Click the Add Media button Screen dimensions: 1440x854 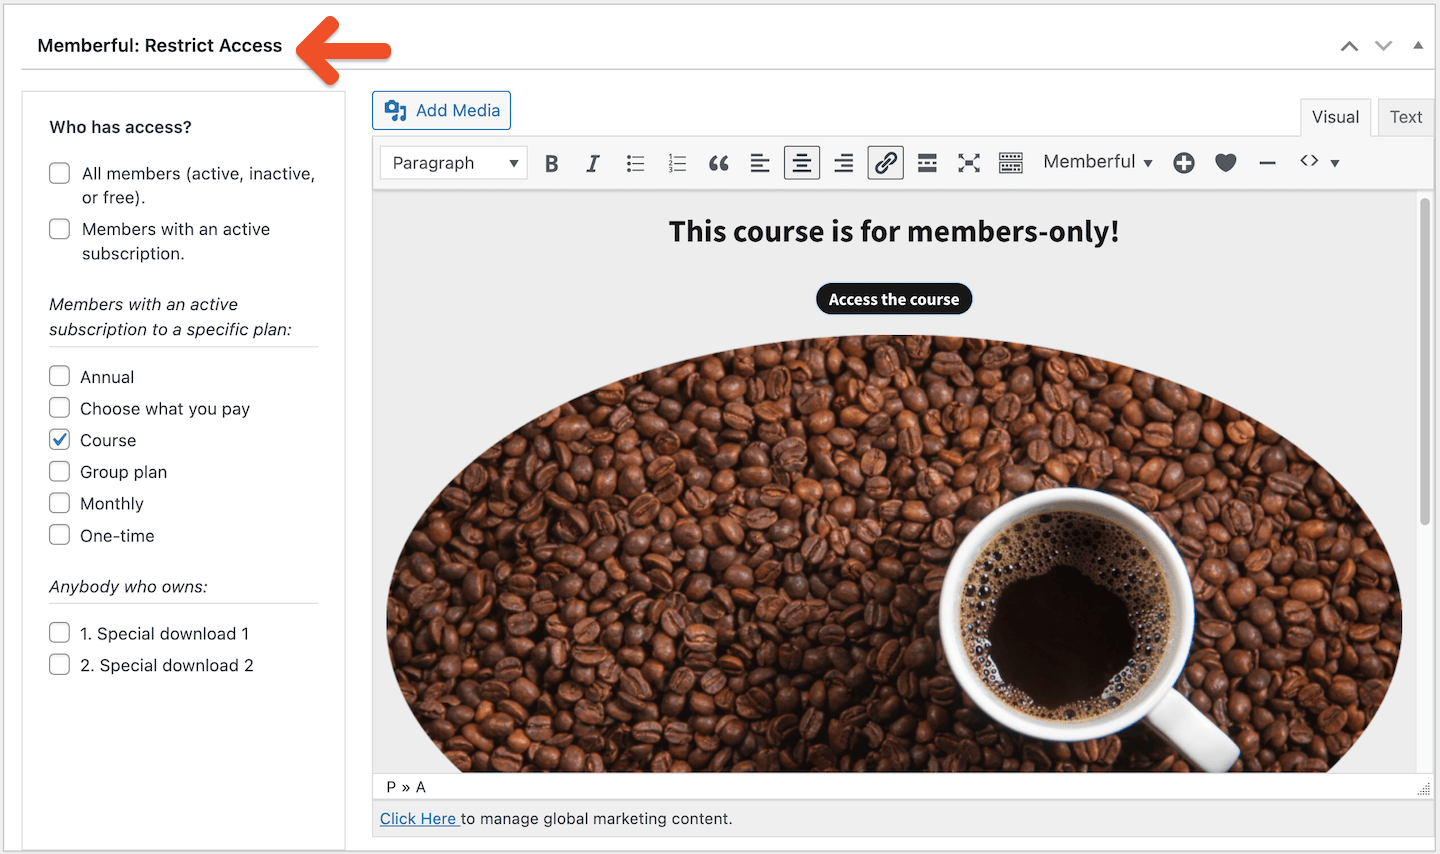click(x=441, y=111)
